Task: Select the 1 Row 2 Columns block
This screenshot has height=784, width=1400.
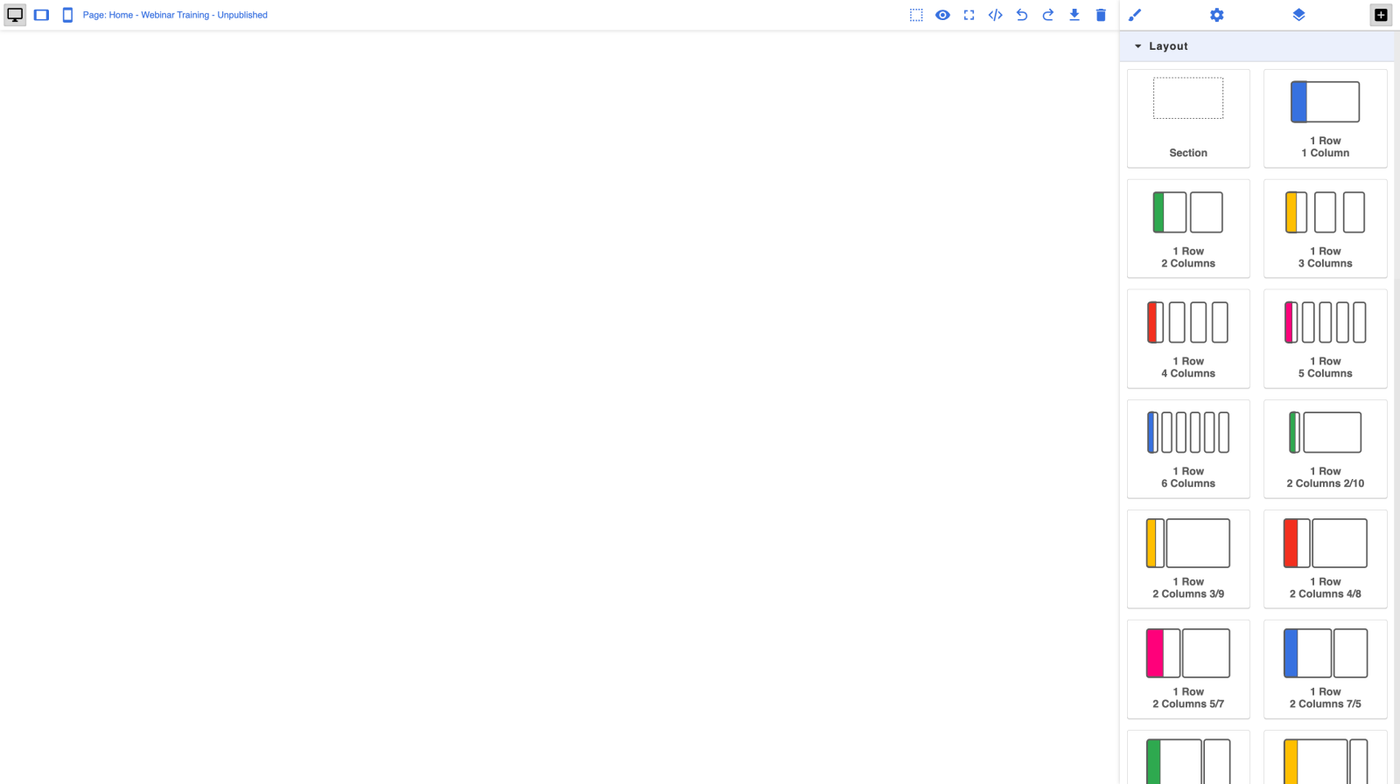Action: point(1188,228)
